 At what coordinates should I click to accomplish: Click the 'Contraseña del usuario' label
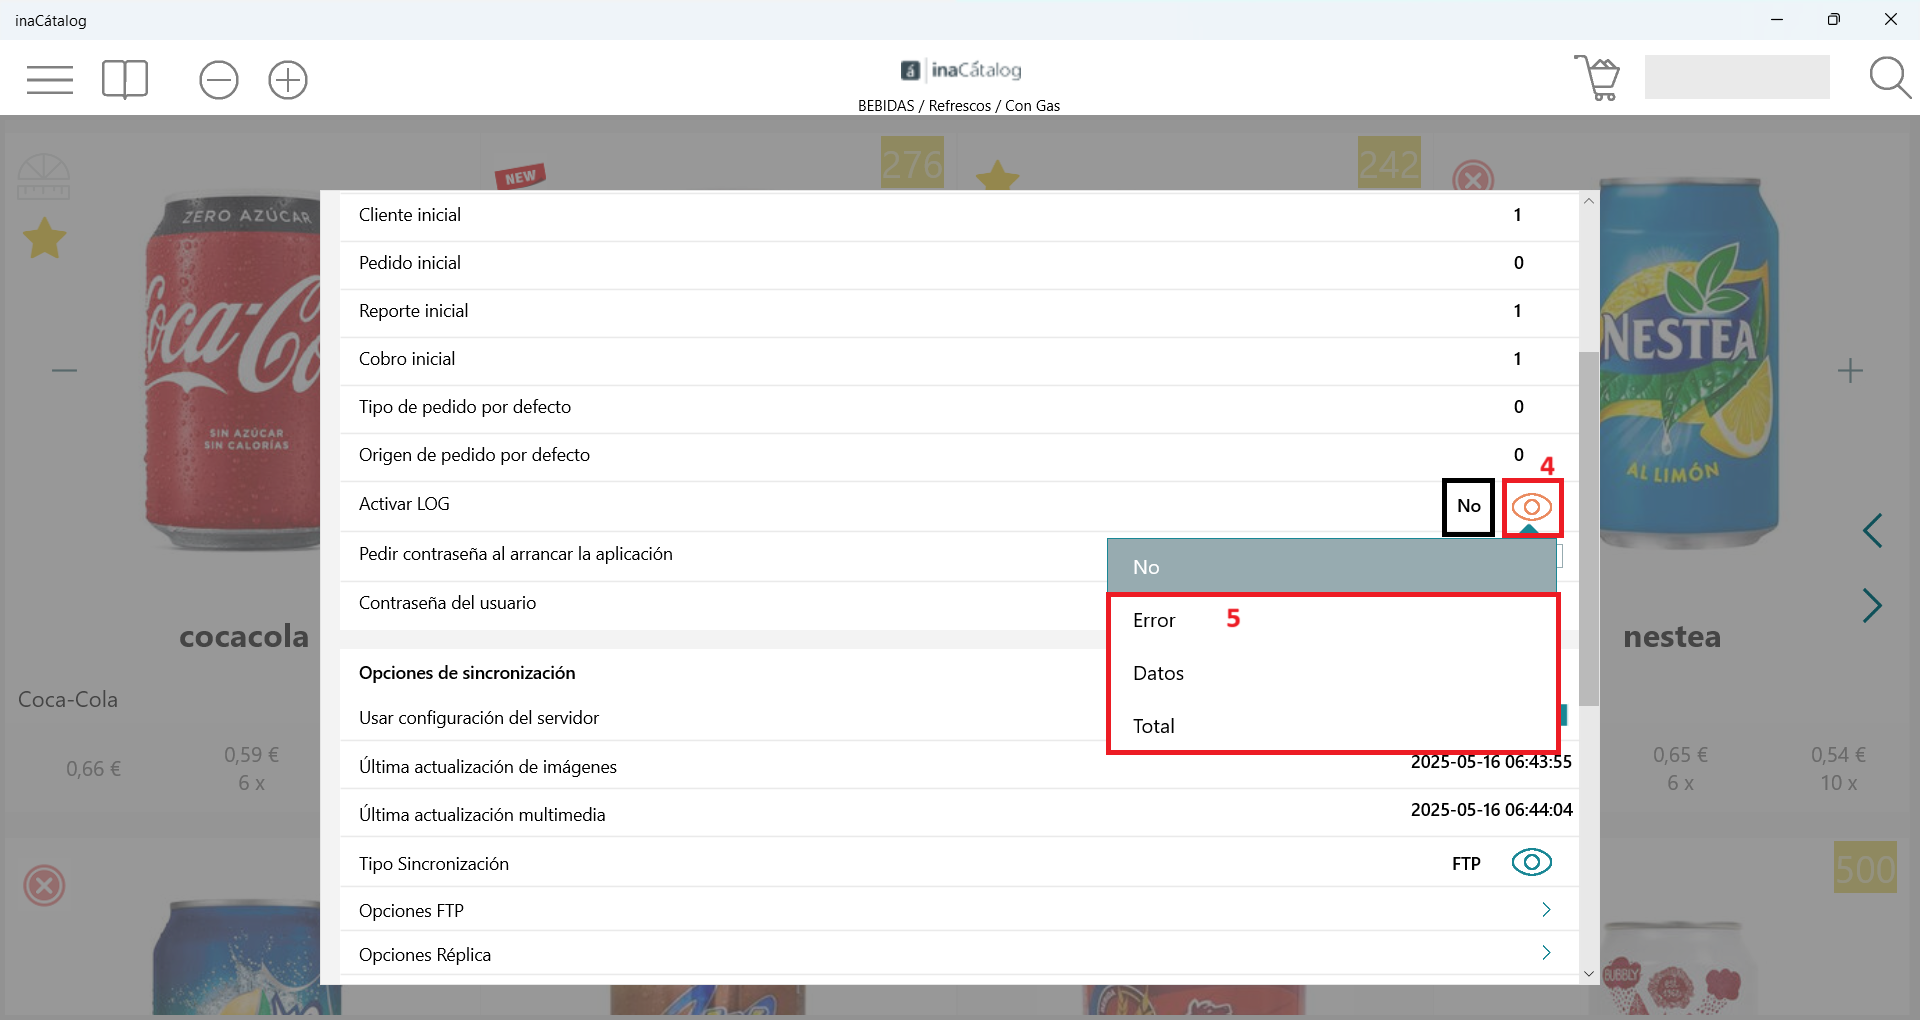[x=447, y=603]
